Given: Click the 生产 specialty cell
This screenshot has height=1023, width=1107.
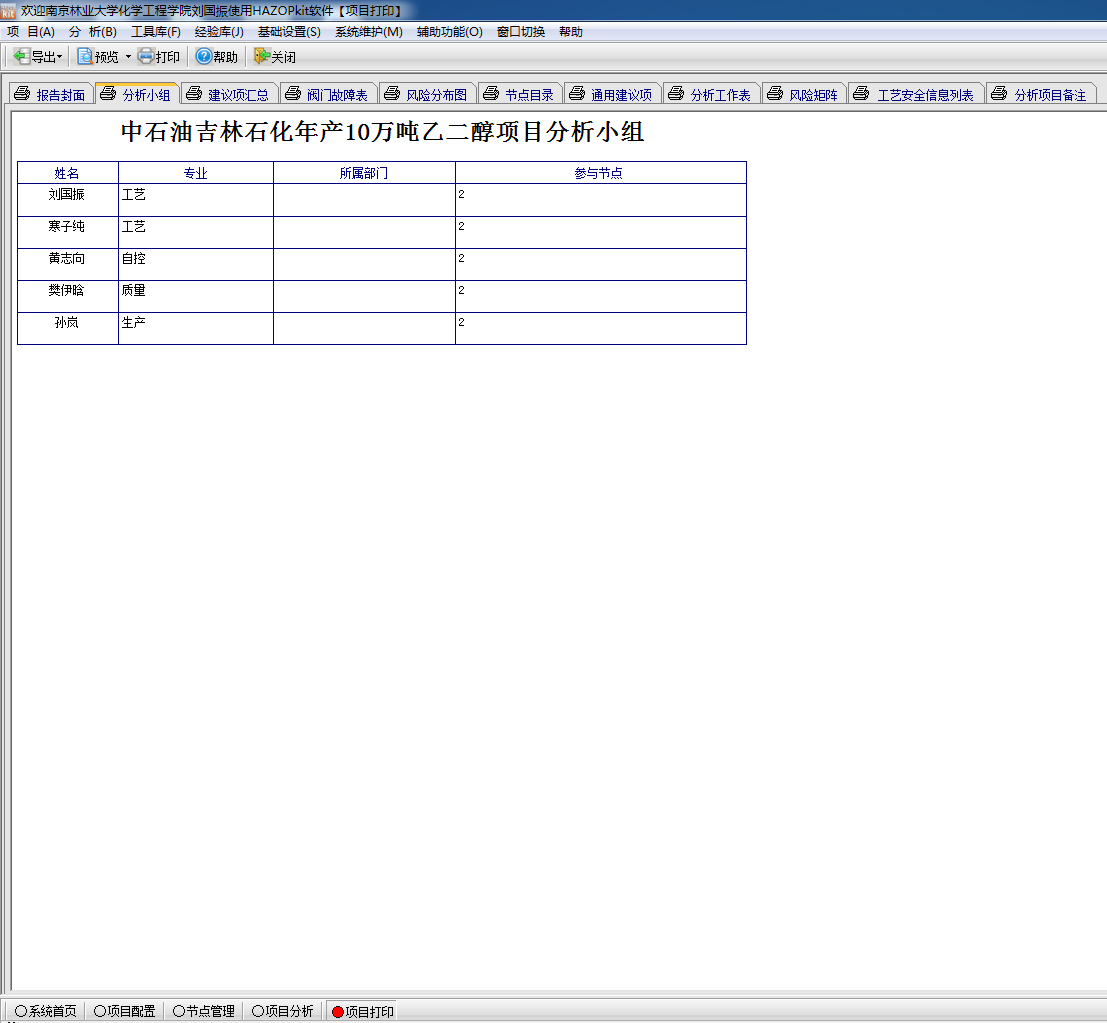Looking at the screenshot, I should coord(196,328).
